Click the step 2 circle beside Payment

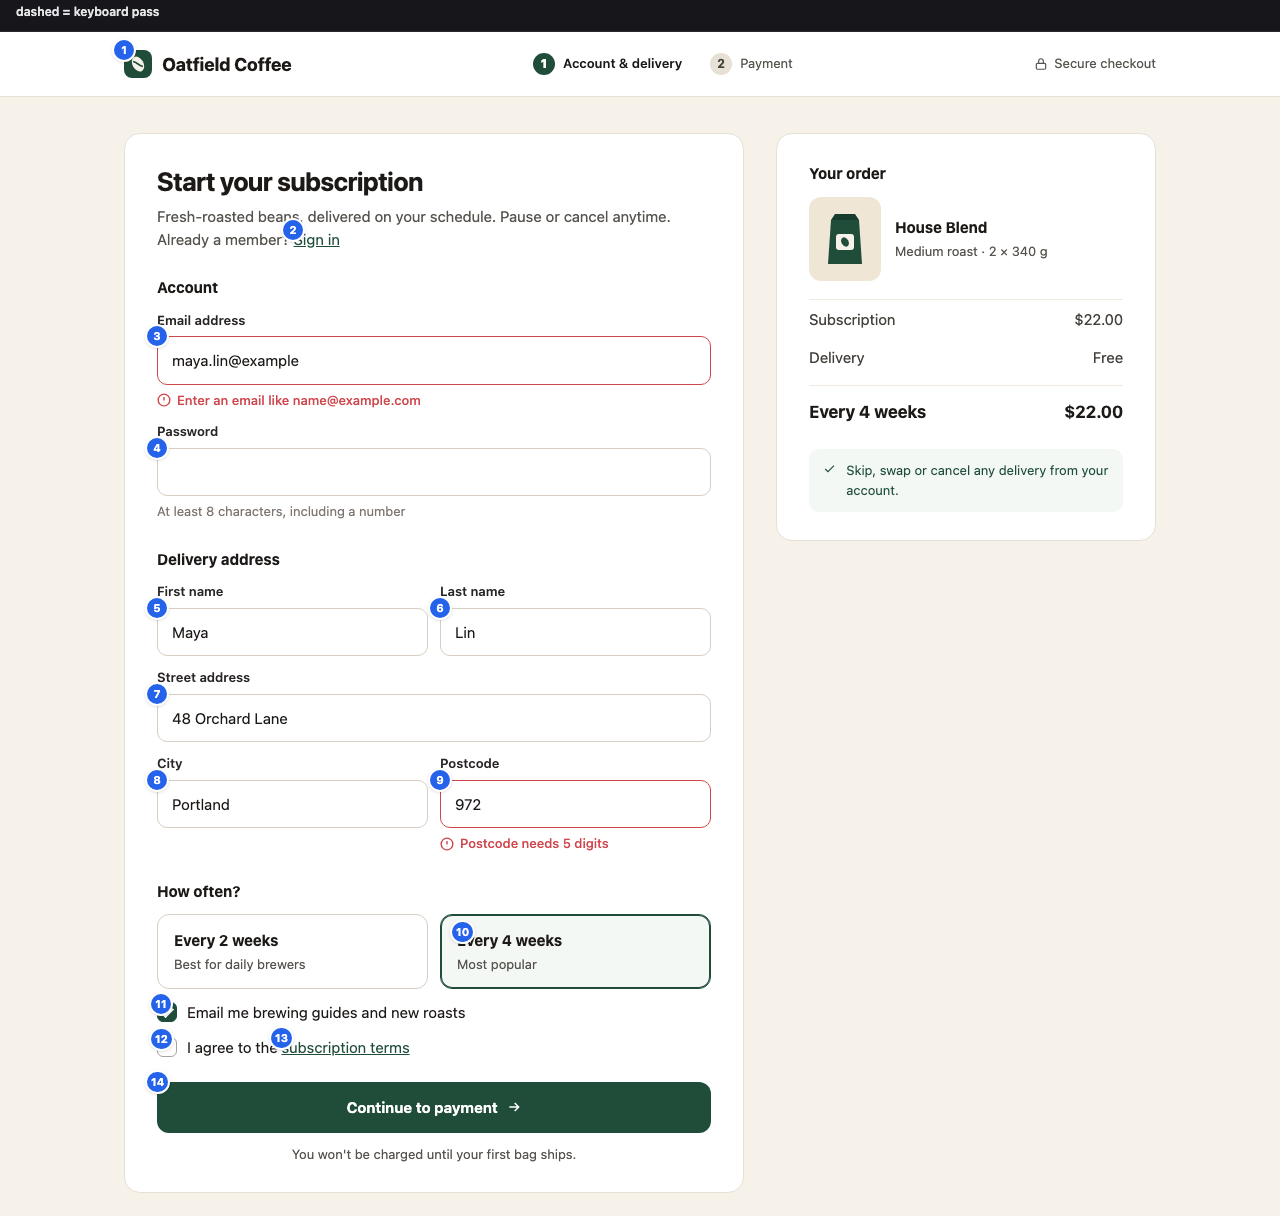(x=721, y=64)
